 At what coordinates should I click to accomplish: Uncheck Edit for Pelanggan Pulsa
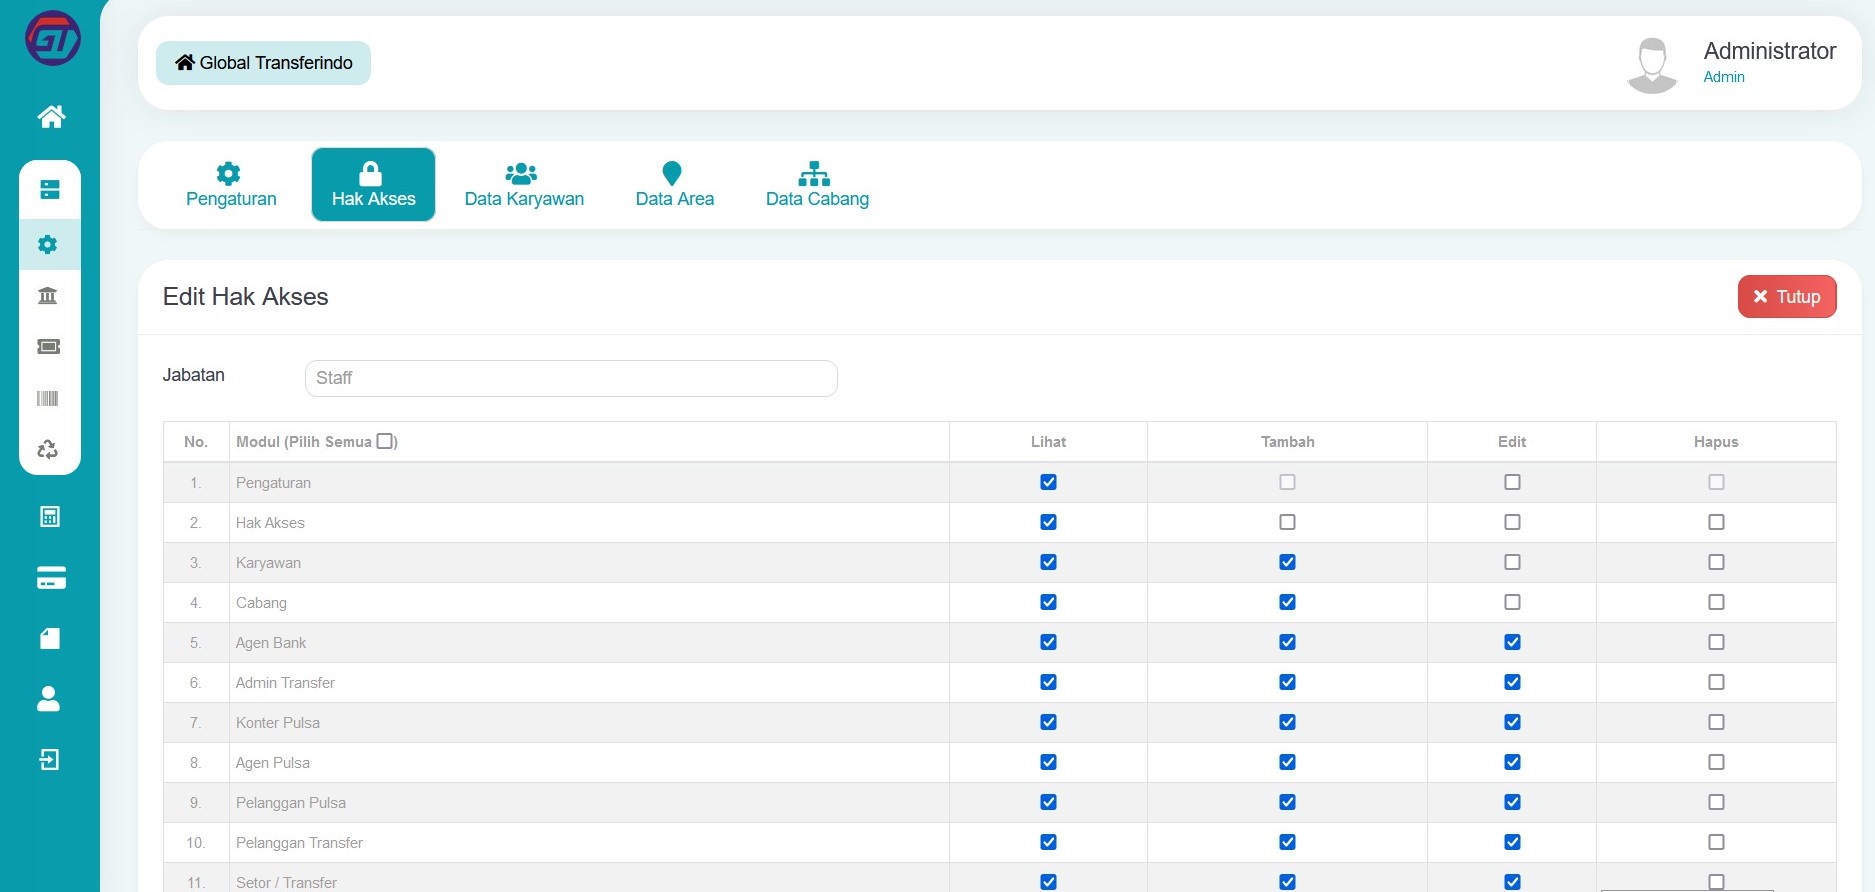1512,802
